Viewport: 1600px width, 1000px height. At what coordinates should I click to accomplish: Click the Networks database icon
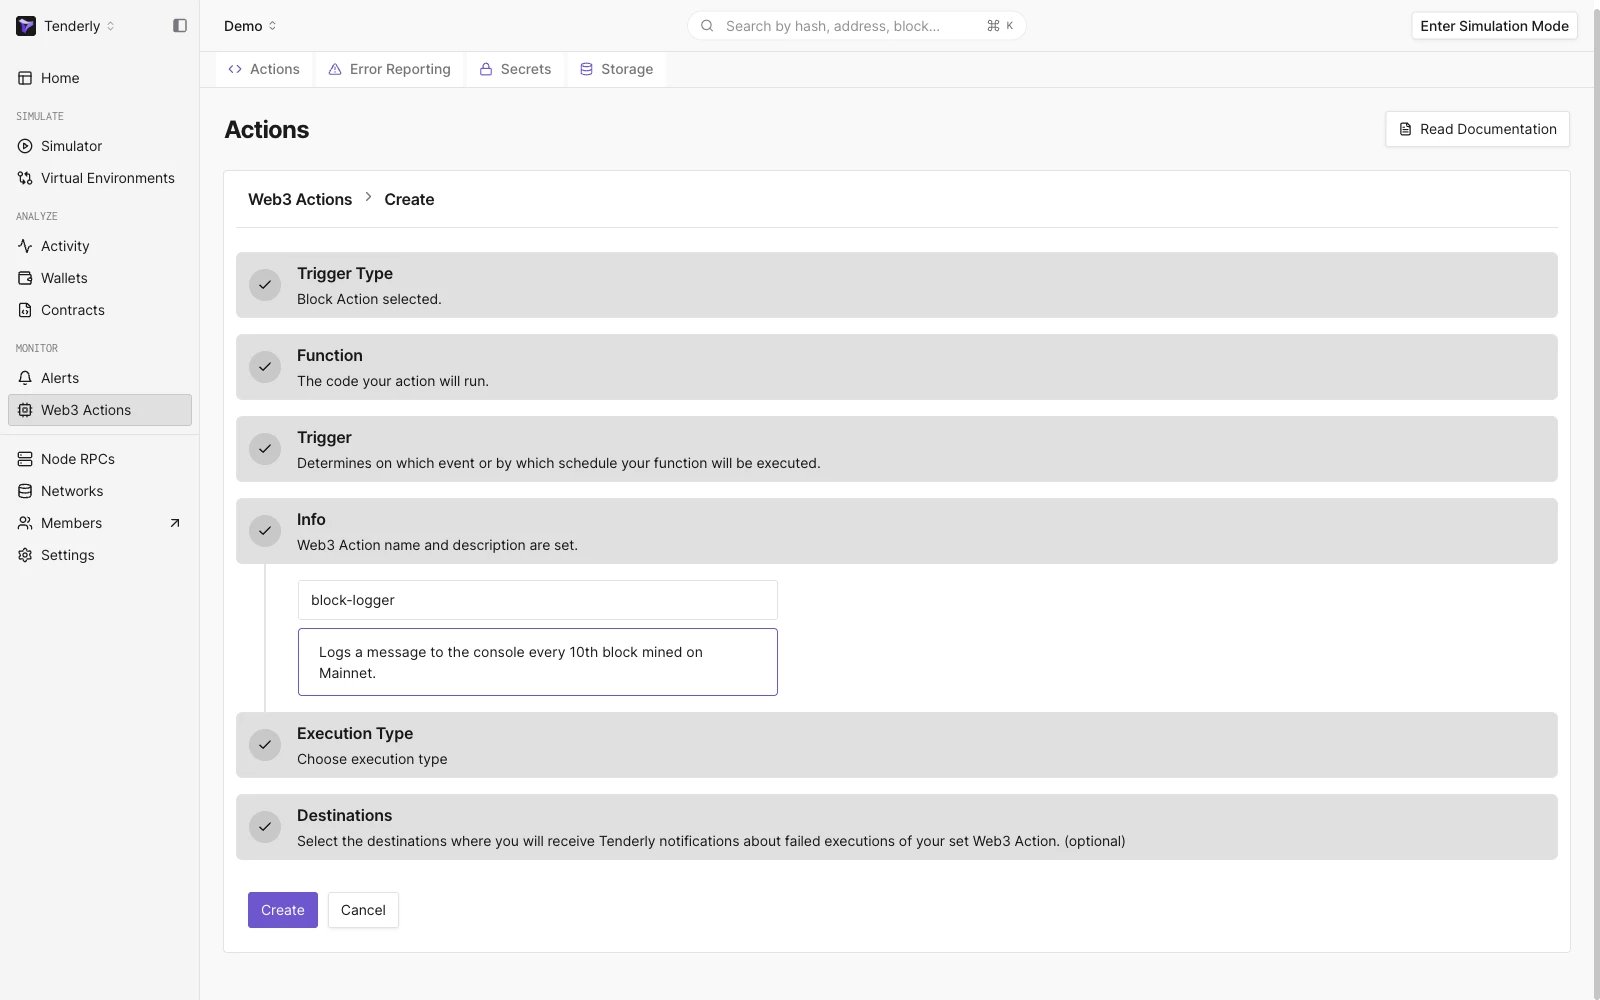[25, 491]
